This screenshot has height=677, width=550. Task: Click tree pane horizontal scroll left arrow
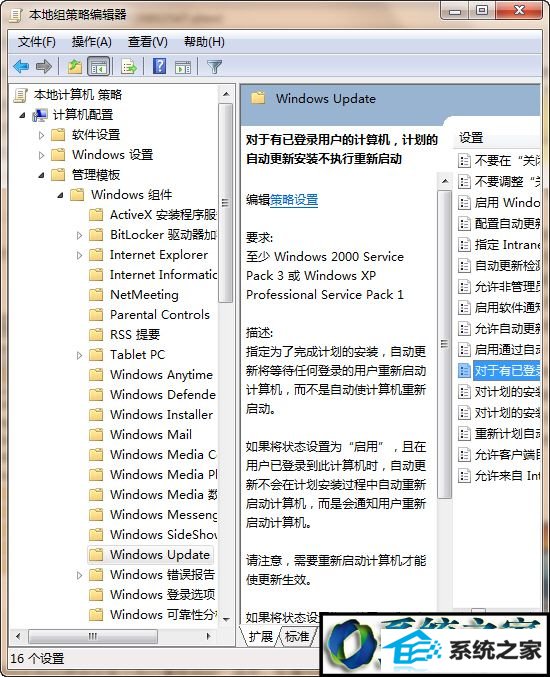pyautogui.click(x=18, y=636)
